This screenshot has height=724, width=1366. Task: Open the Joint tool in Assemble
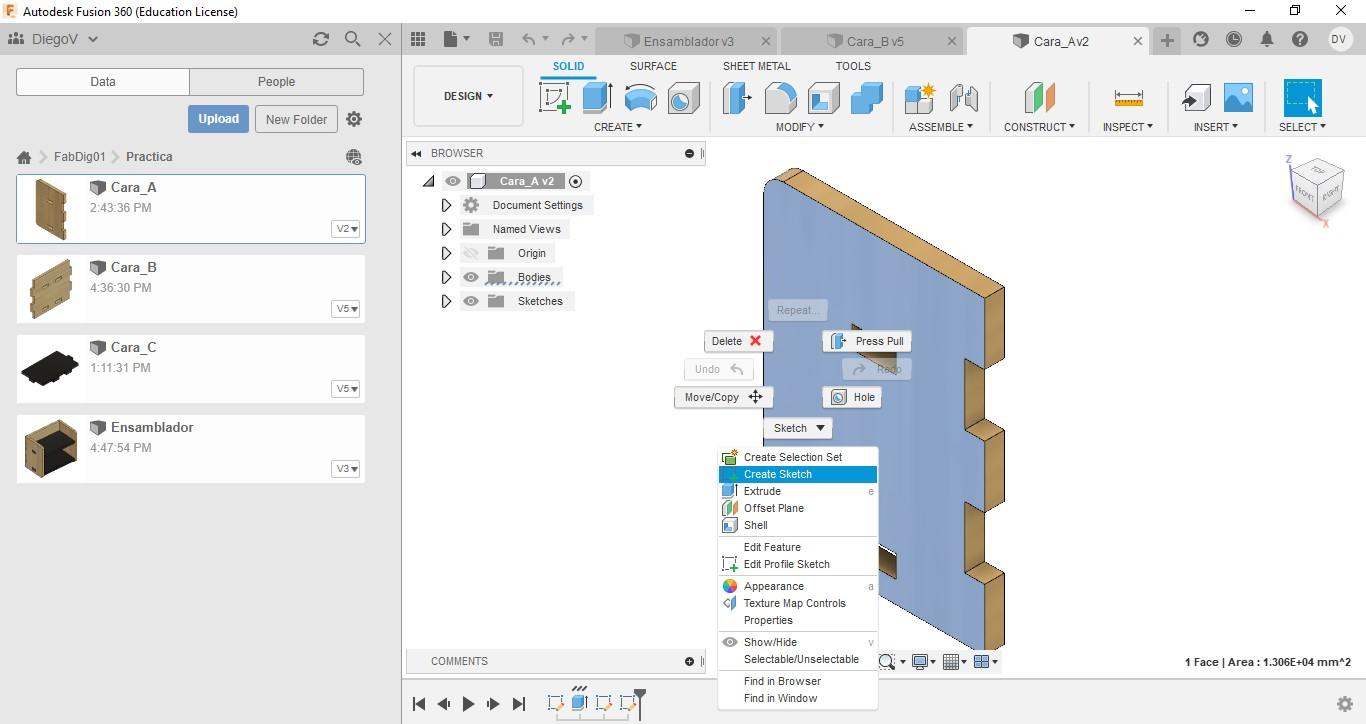click(x=963, y=98)
